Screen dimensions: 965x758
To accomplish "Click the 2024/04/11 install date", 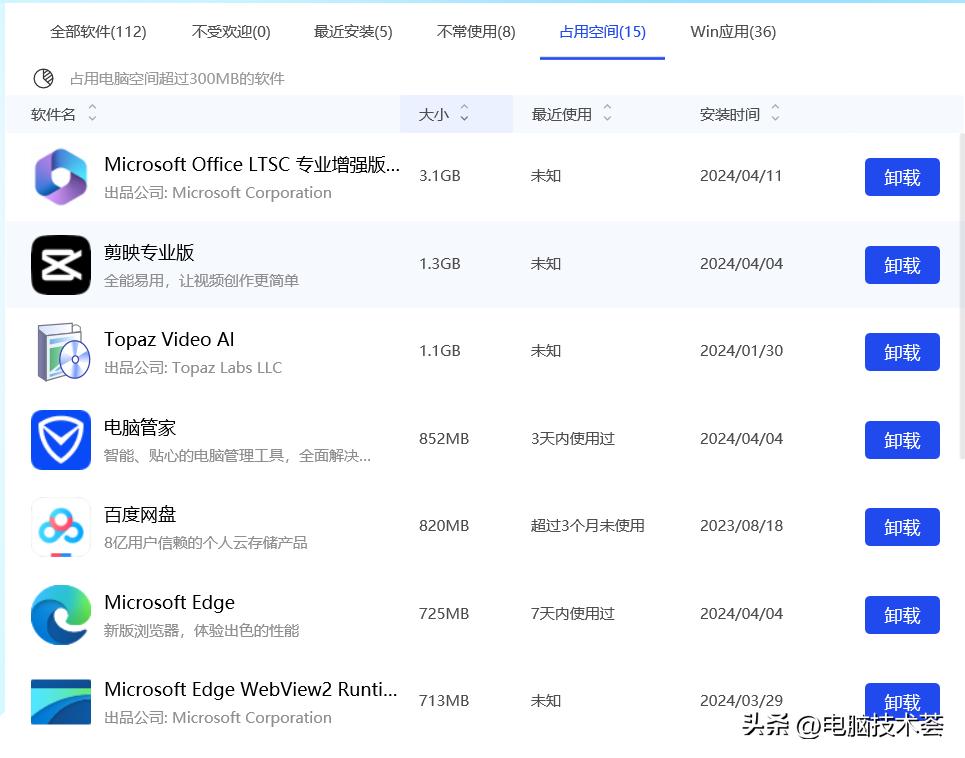I will [x=741, y=176].
